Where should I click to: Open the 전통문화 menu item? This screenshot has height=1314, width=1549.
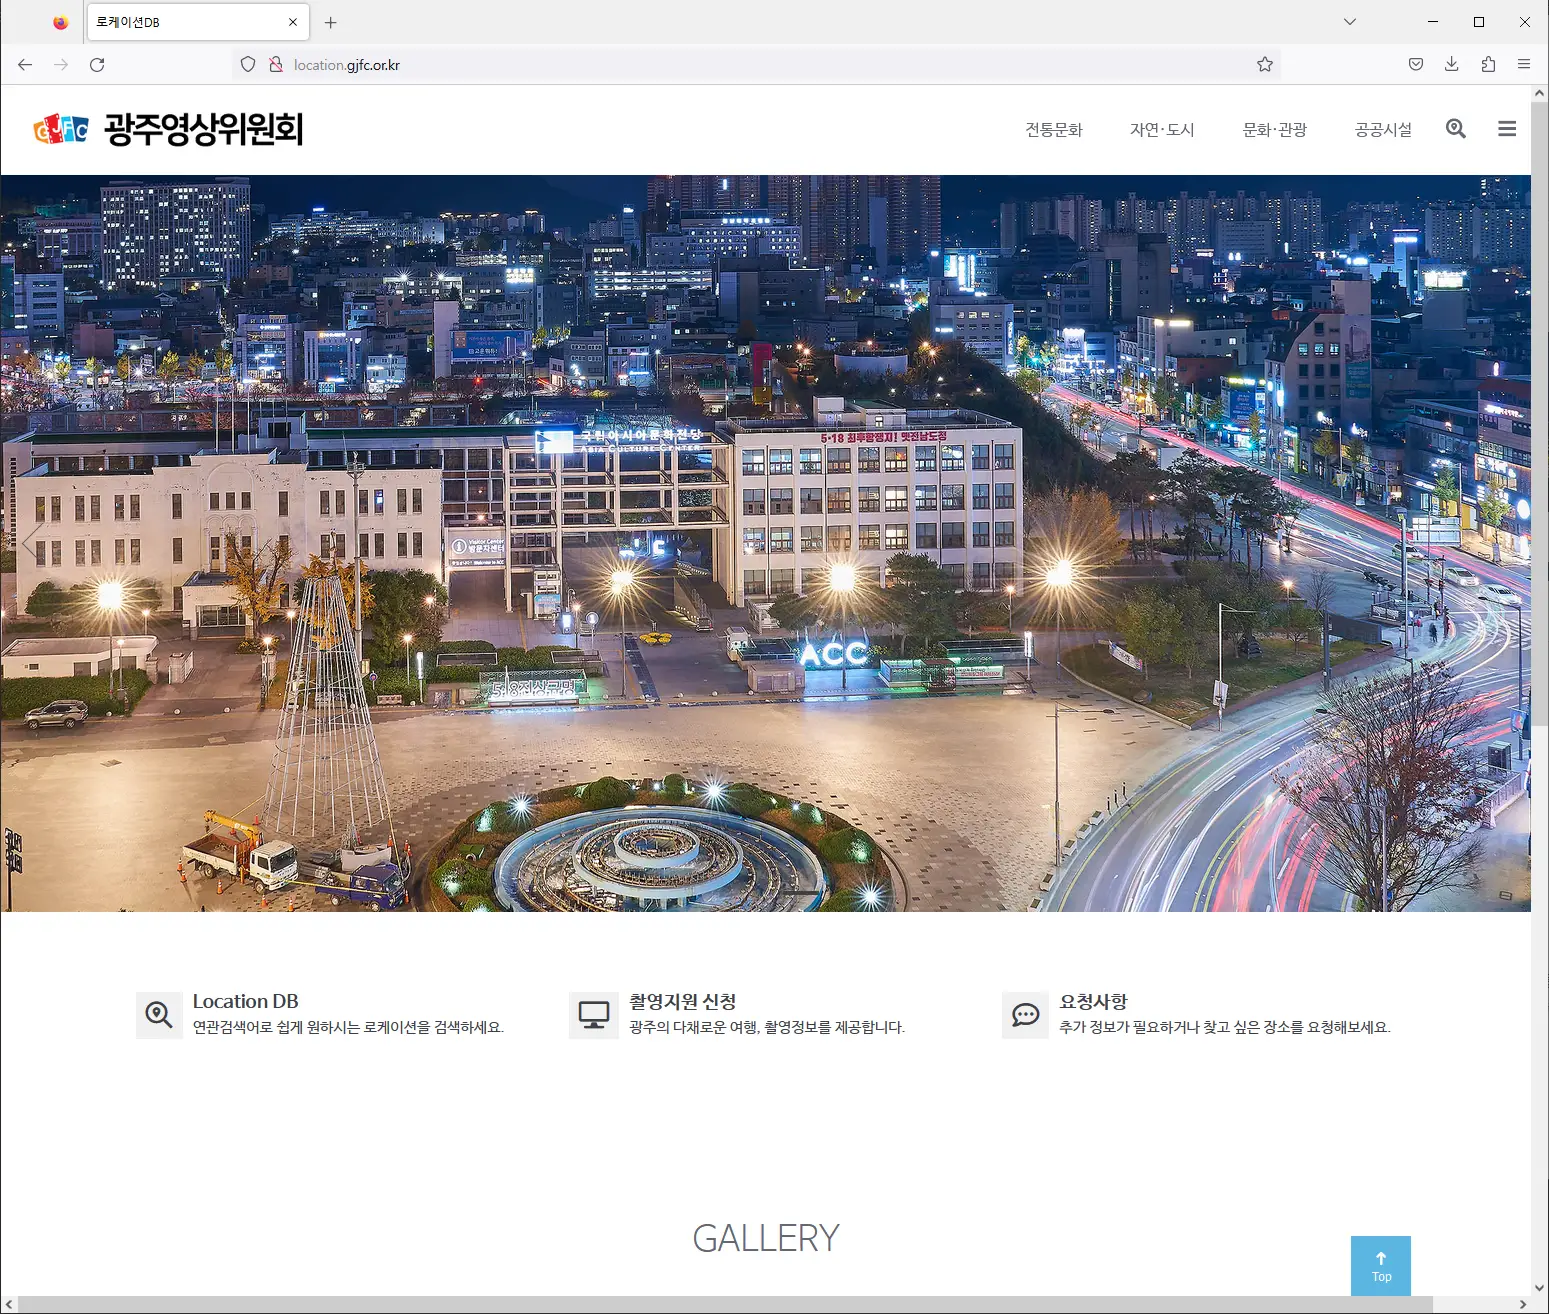[x=1053, y=130]
